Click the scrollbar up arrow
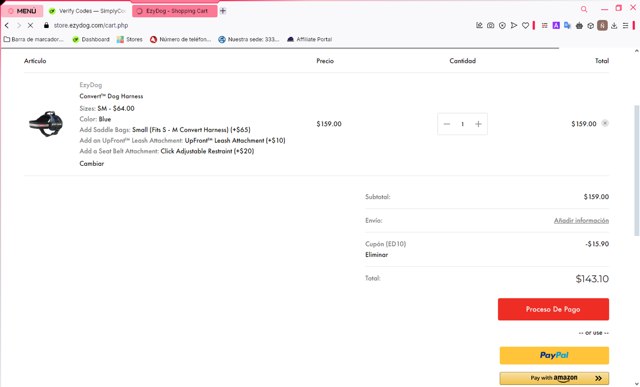 point(636,51)
